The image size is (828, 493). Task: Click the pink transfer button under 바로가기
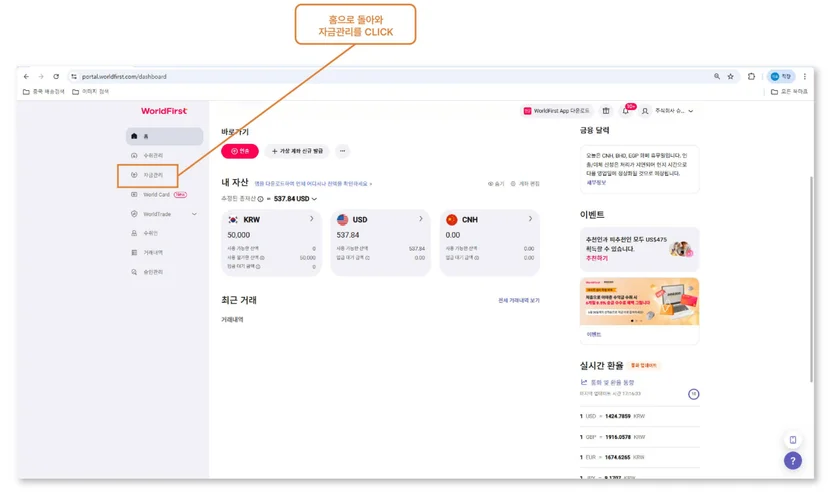(240, 151)
